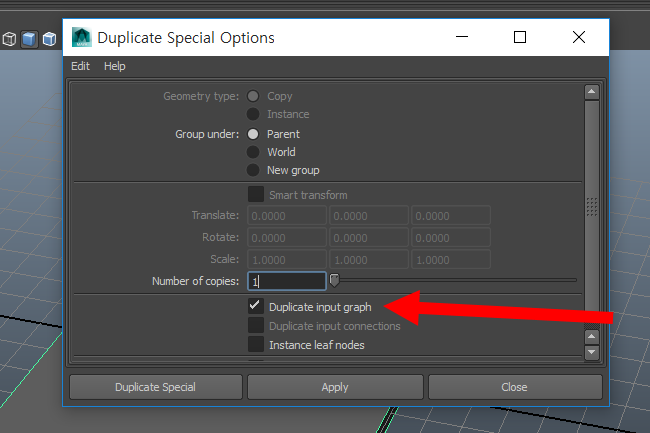Click the top scroll up arrow
The image size is (650, 433).
tap(592, 92)
